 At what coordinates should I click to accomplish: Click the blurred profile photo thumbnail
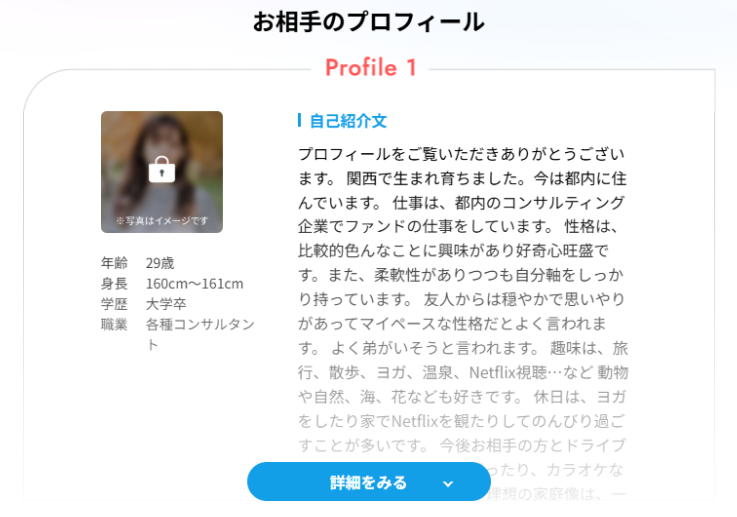point(162,172)
